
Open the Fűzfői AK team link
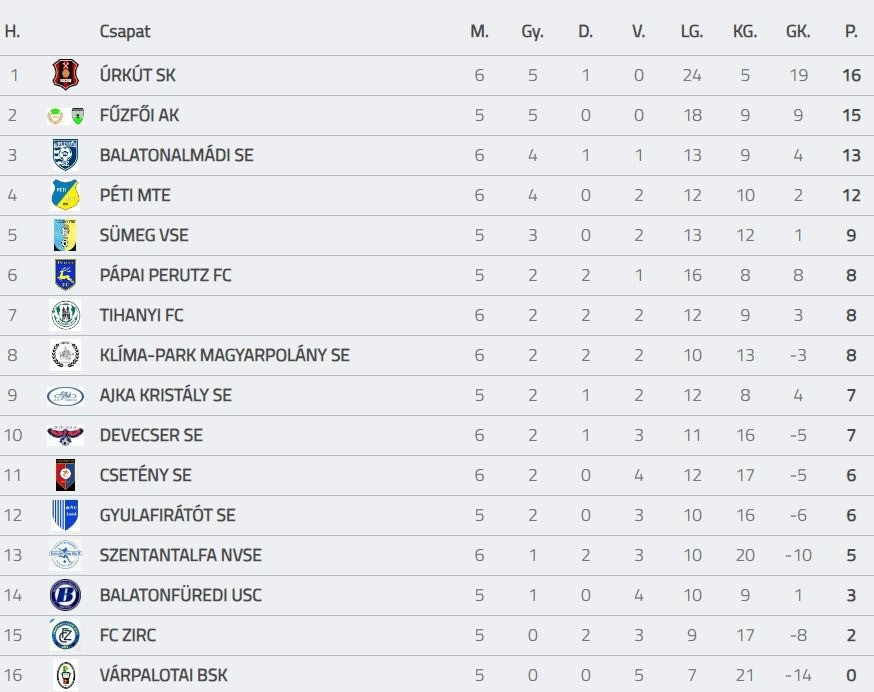(139, 115)
